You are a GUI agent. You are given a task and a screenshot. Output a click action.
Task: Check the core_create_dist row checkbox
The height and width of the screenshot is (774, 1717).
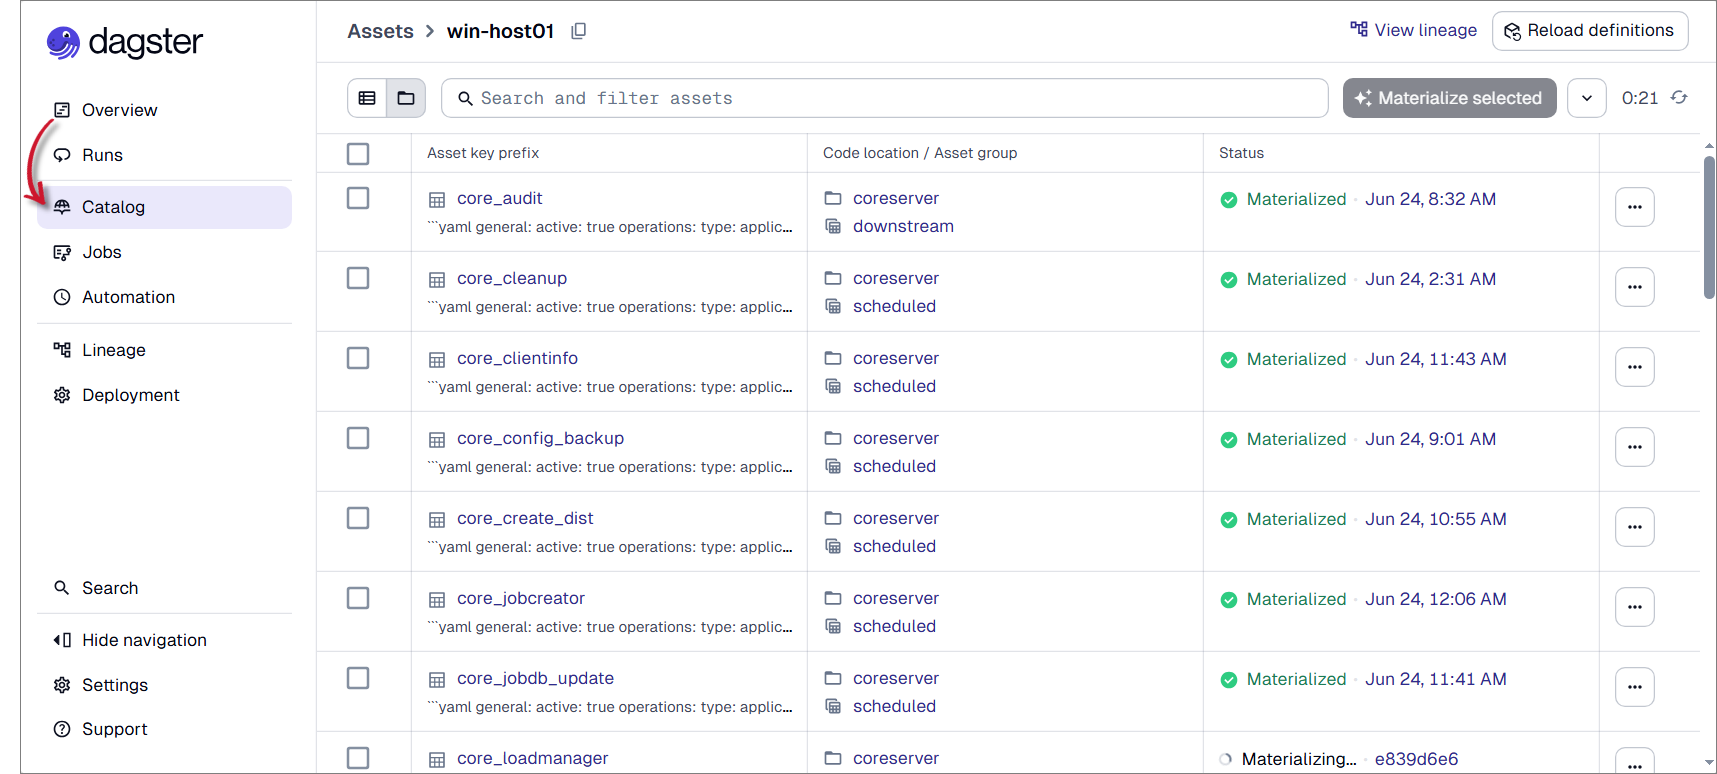(358, 518)
